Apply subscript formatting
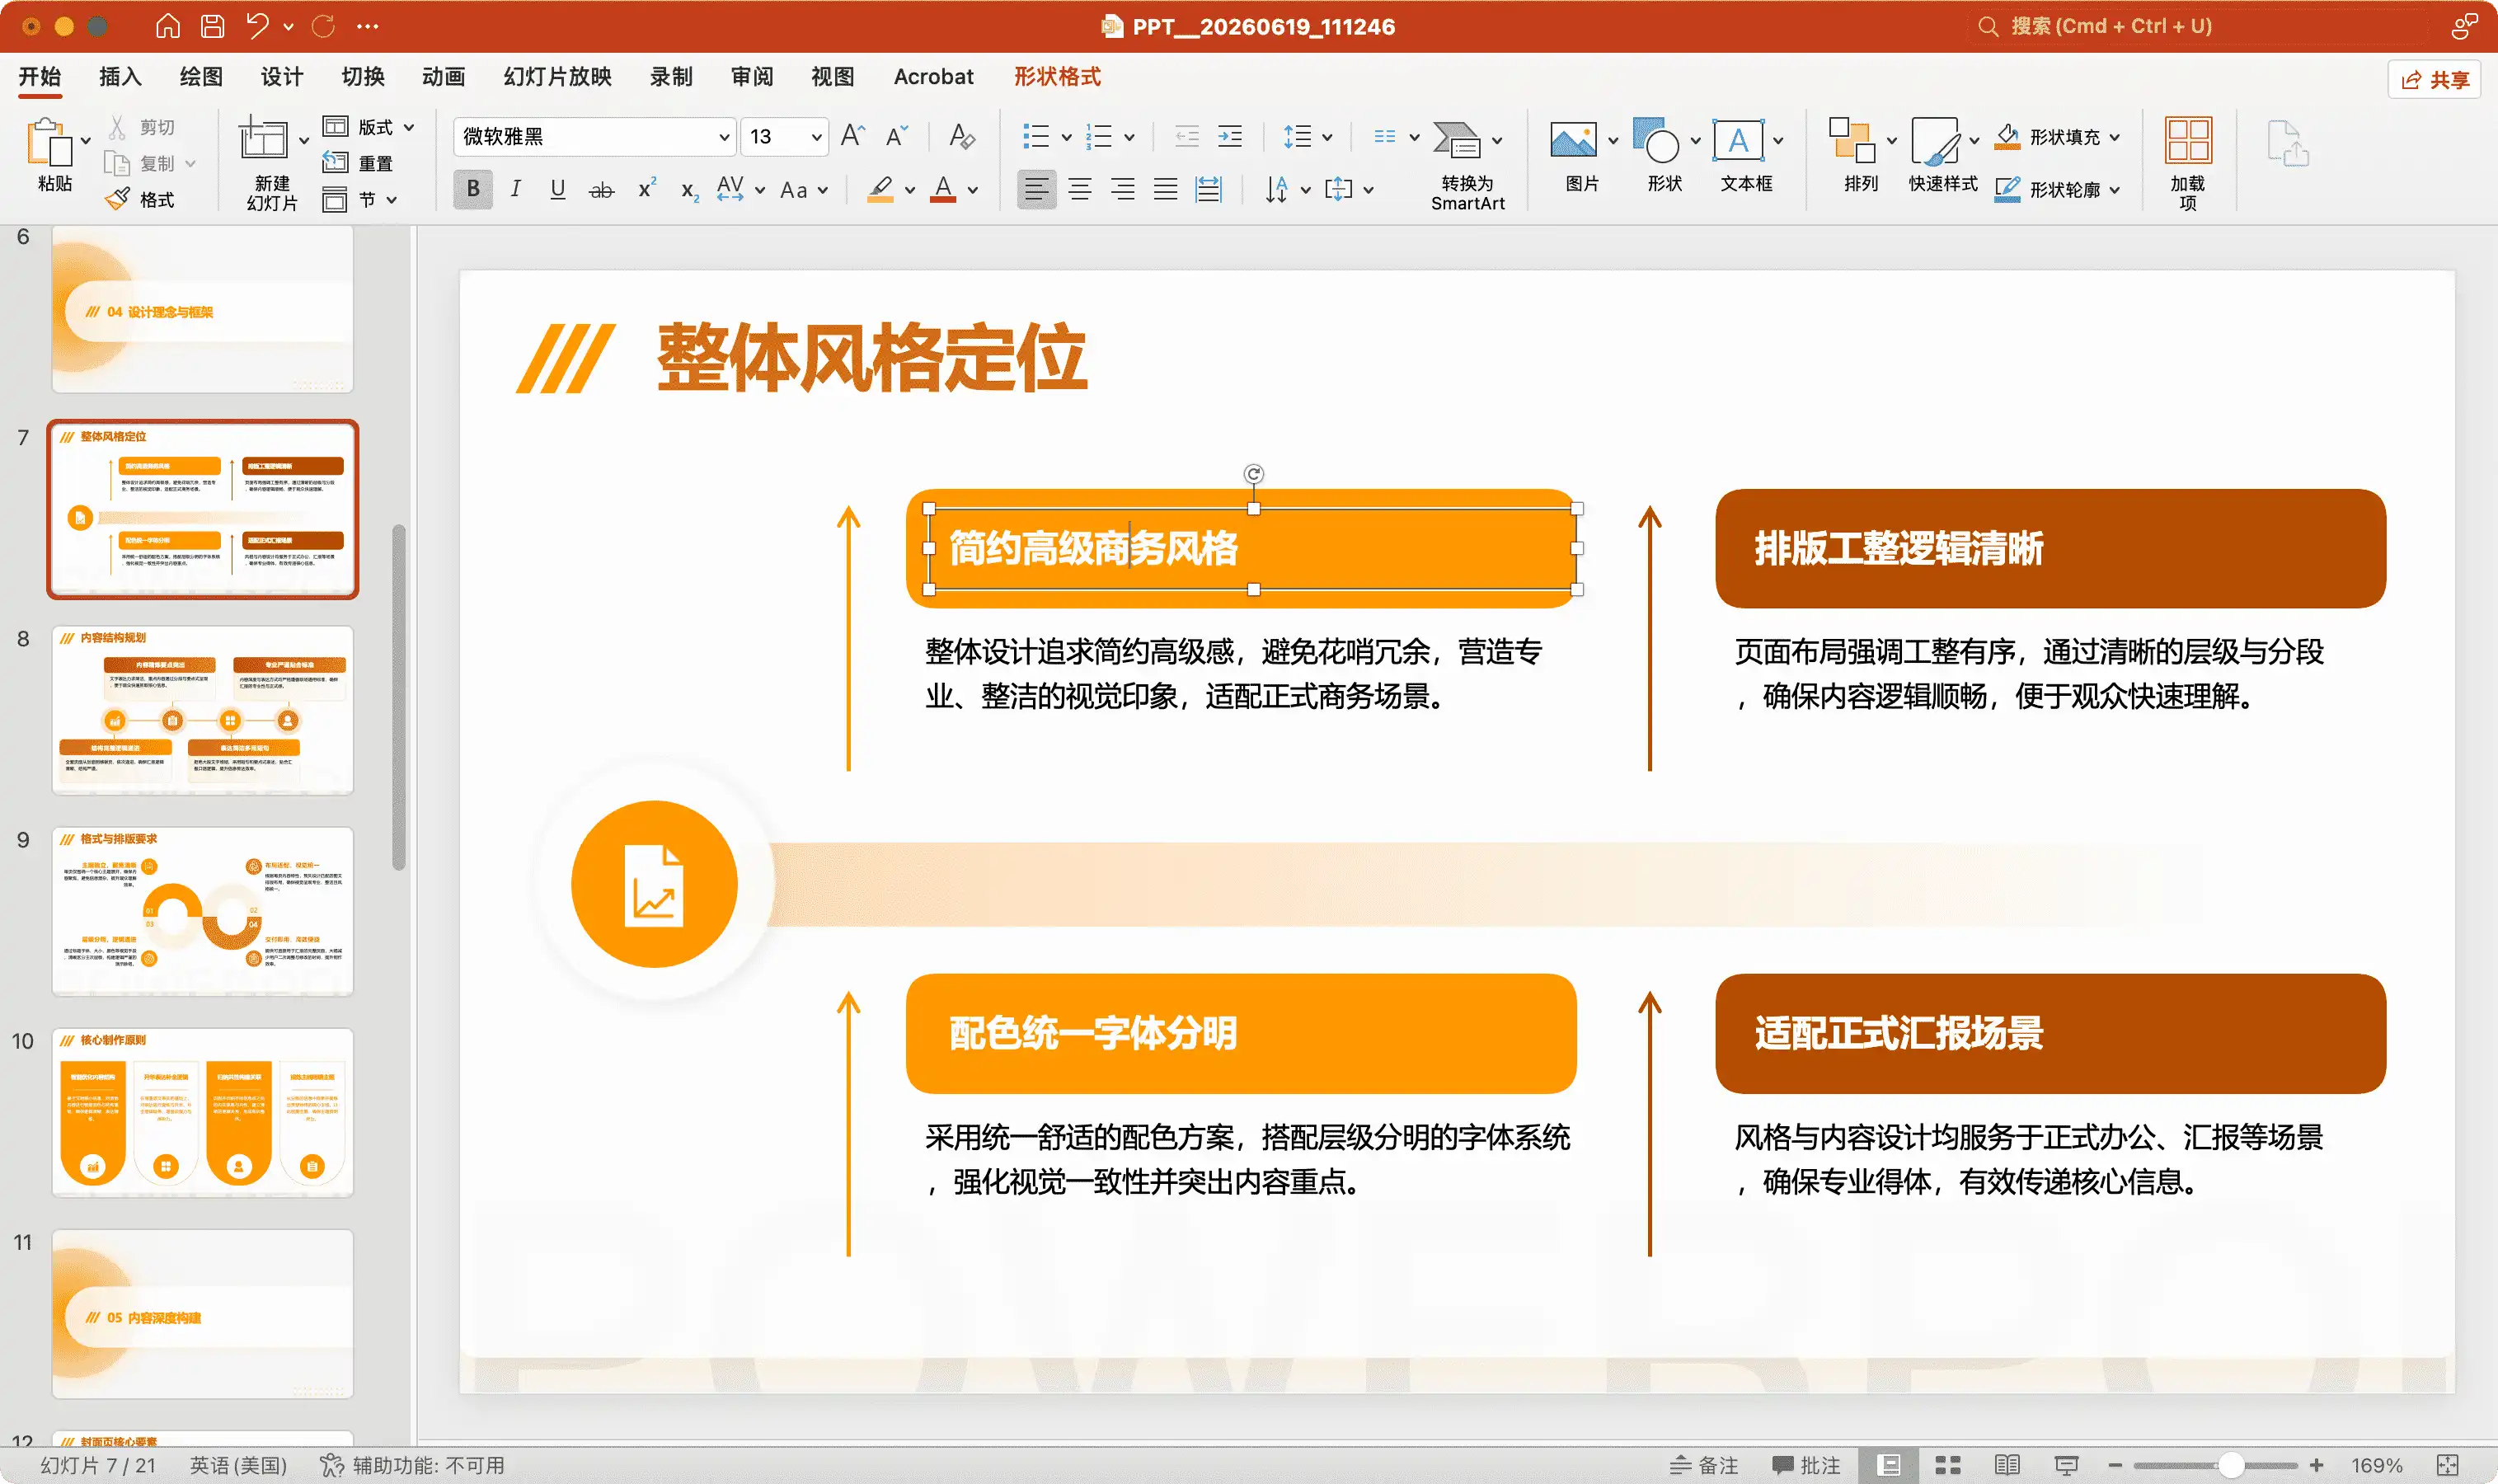2498x1484 pixels. pyautogui.click(x=689, y=190)
